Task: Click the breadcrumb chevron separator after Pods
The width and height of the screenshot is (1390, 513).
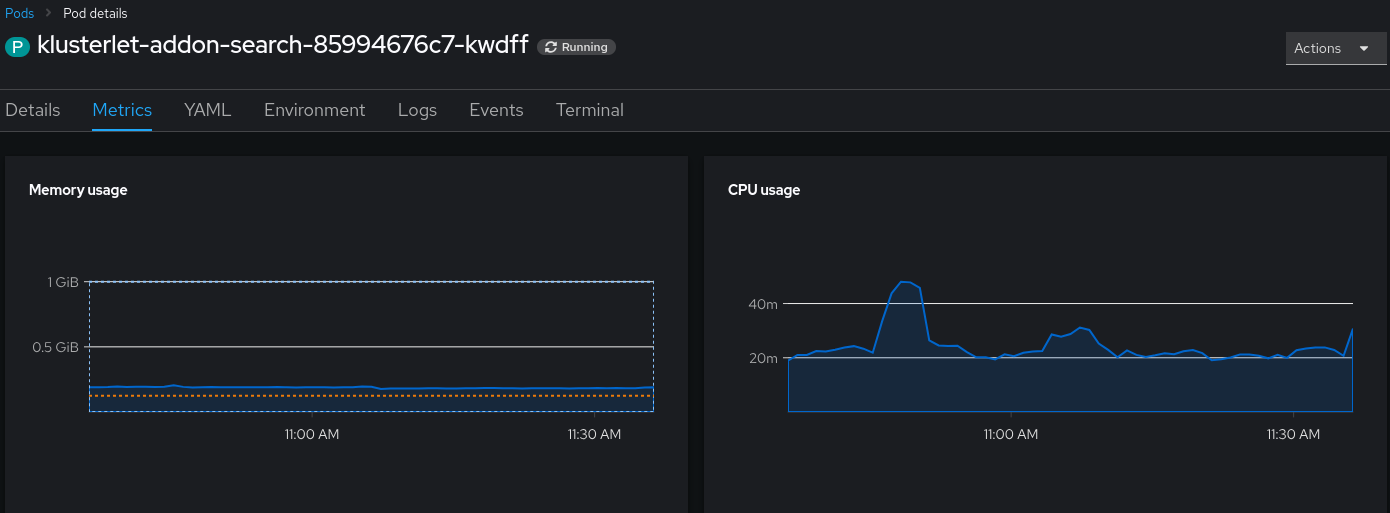Action: [48, 14]
